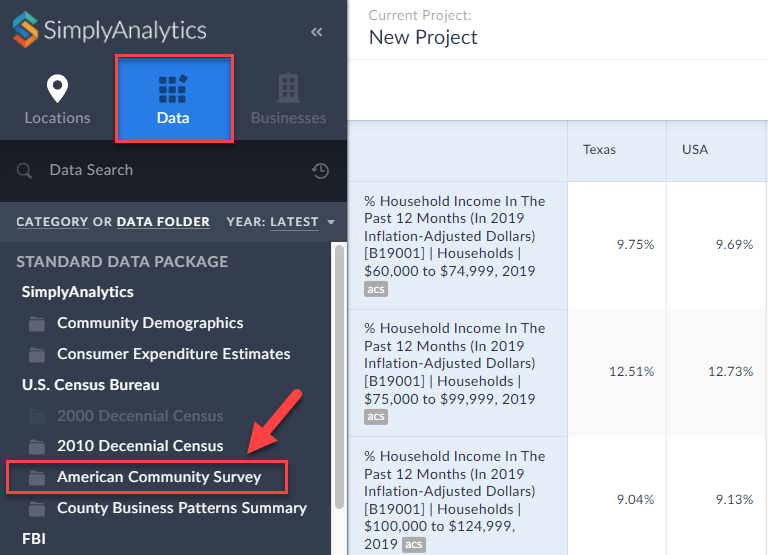Viewport: 768px width, 555px height.
Task: Select the Data tab
Action: click(173, 99)
